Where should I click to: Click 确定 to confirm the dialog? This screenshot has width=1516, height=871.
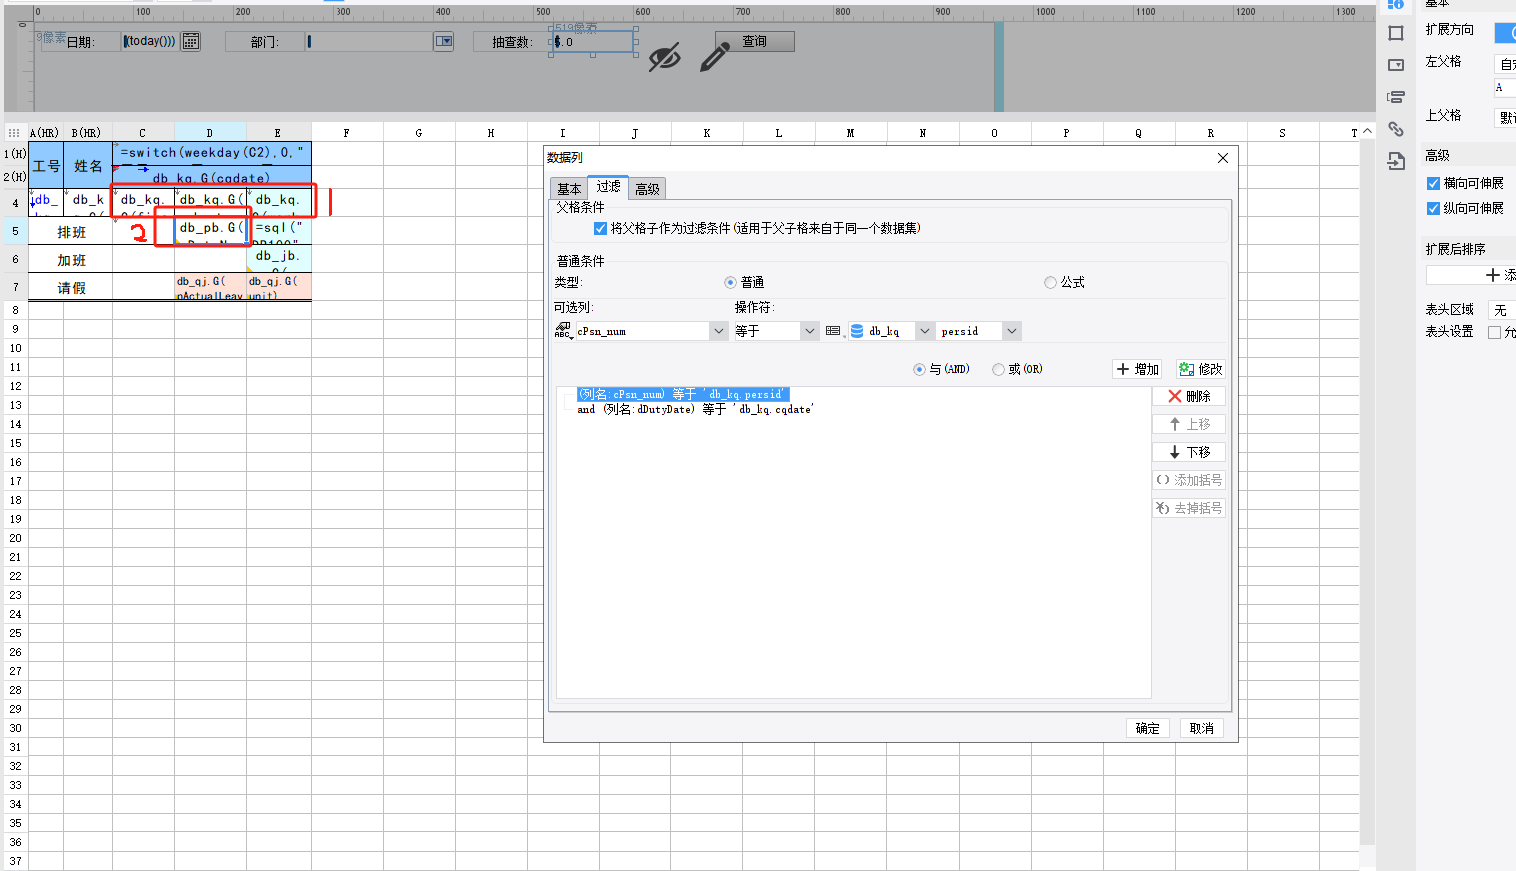tap(1147, 728)
